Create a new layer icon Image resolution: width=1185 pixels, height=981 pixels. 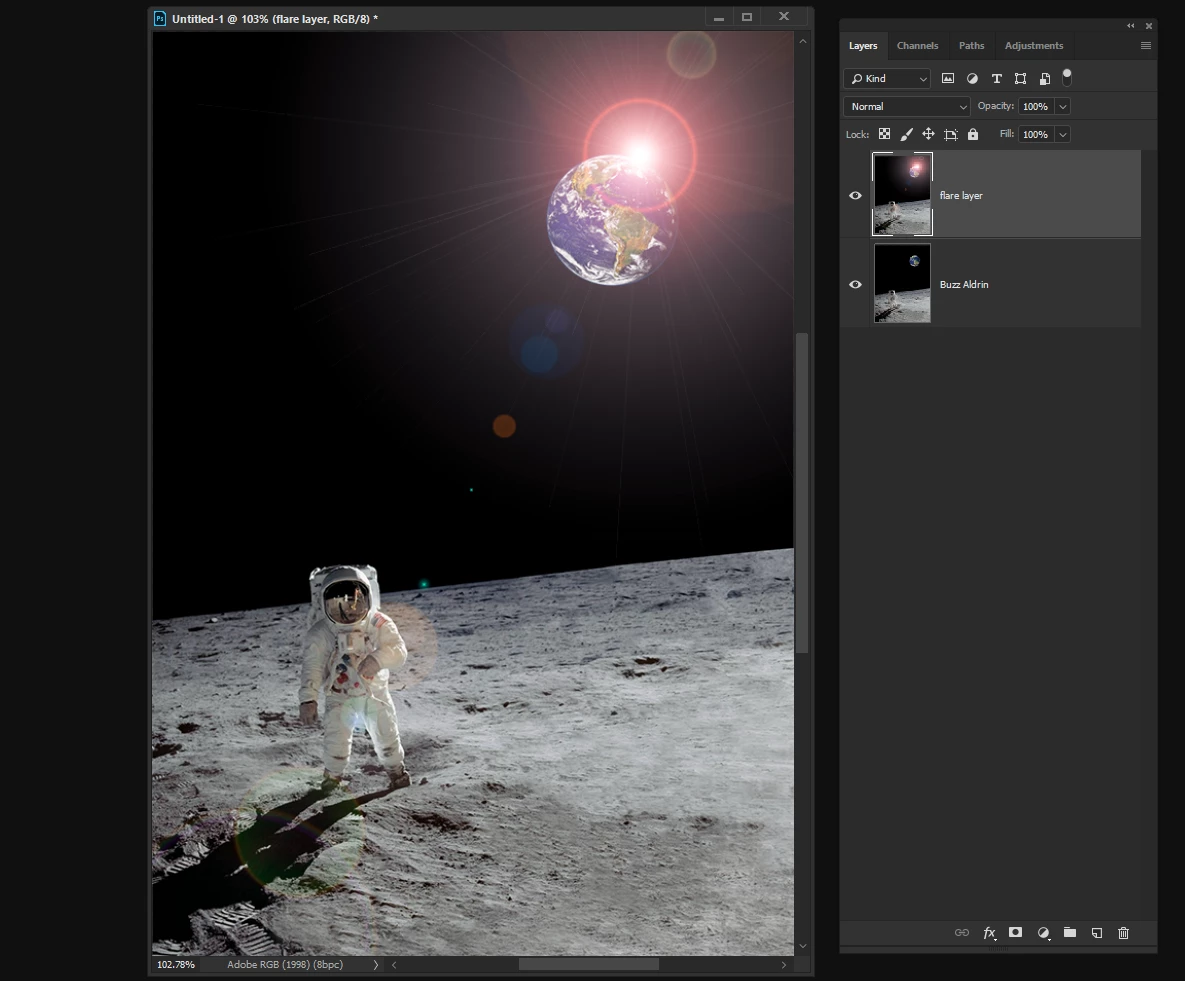[x=1097, y=933]
